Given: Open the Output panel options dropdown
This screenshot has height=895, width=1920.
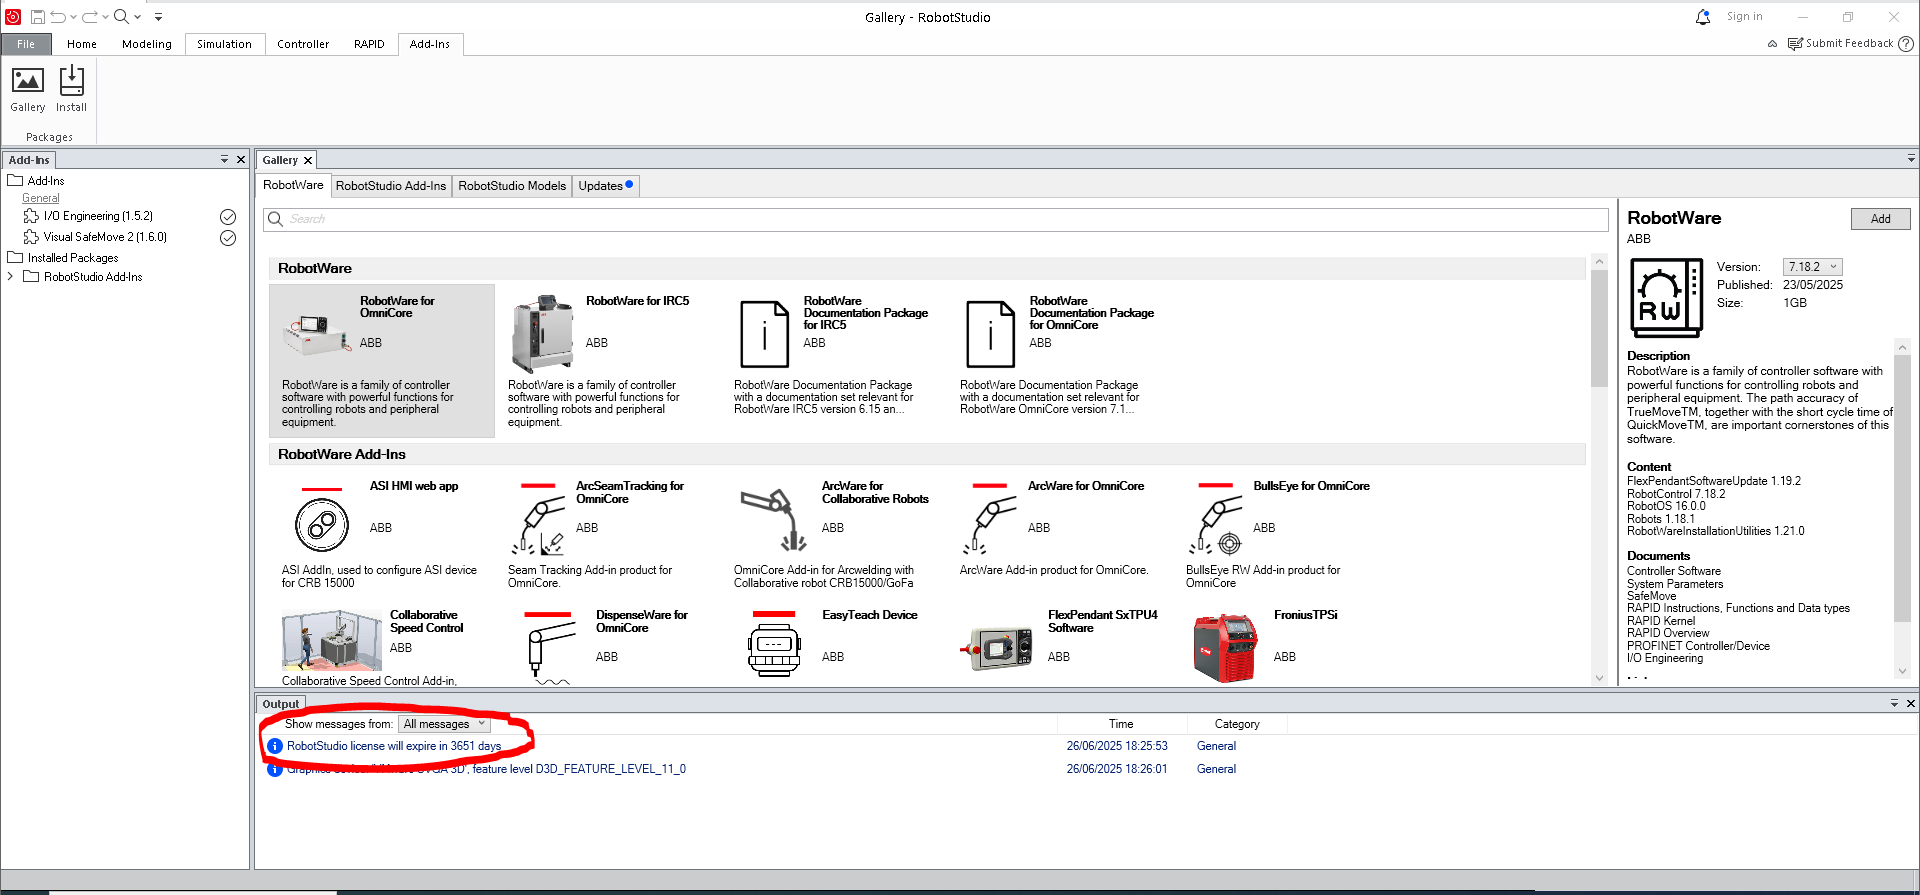Looking at the screenshot, I should coord(1894,704).
